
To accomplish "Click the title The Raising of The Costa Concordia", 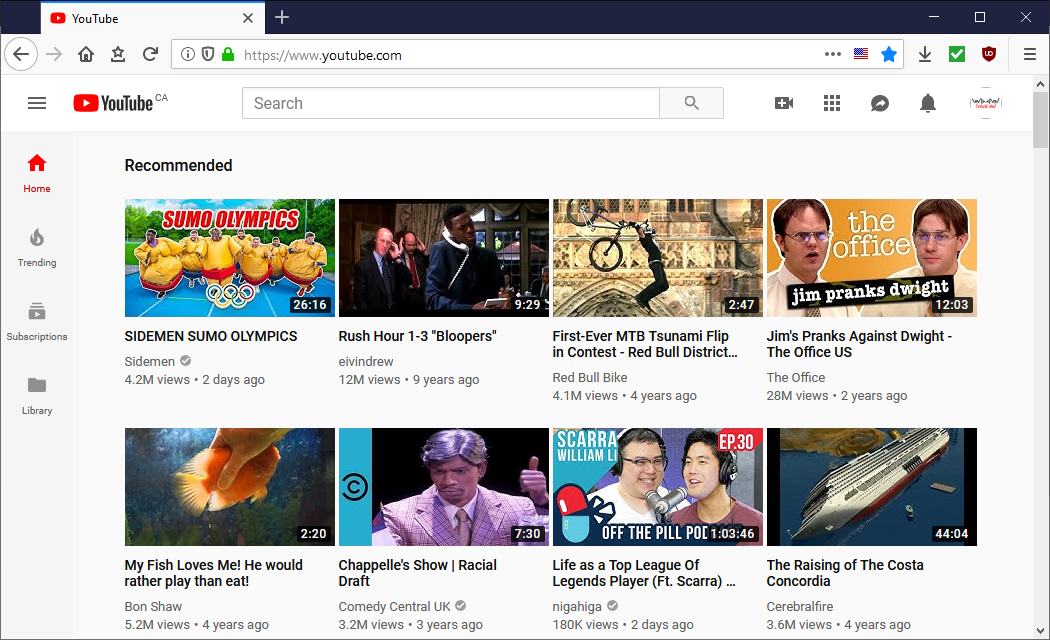I will 845,573.
